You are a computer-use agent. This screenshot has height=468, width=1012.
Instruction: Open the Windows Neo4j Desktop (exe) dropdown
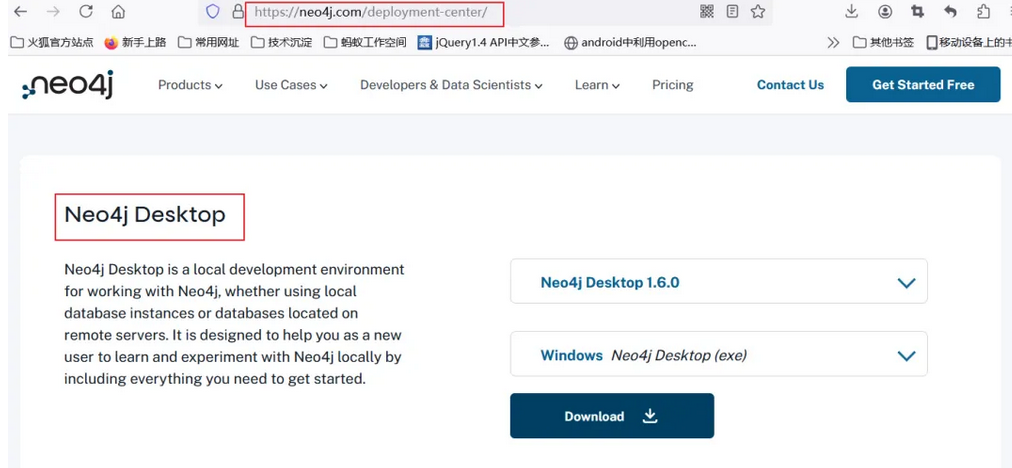click(x=718, y=354)
